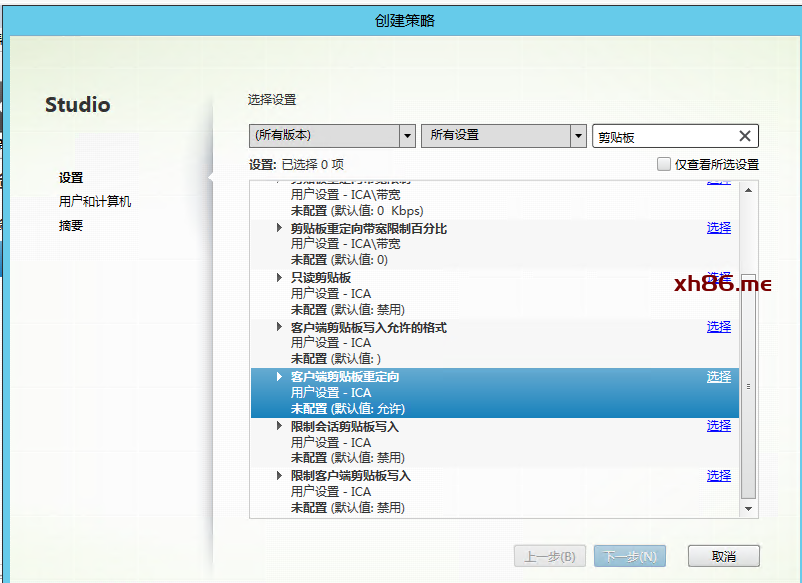This screenshot has width=802, height=583.
Task: Click 选择 link for 剪贴板重定向带宽限制百分比
Action: pos(718,228)
